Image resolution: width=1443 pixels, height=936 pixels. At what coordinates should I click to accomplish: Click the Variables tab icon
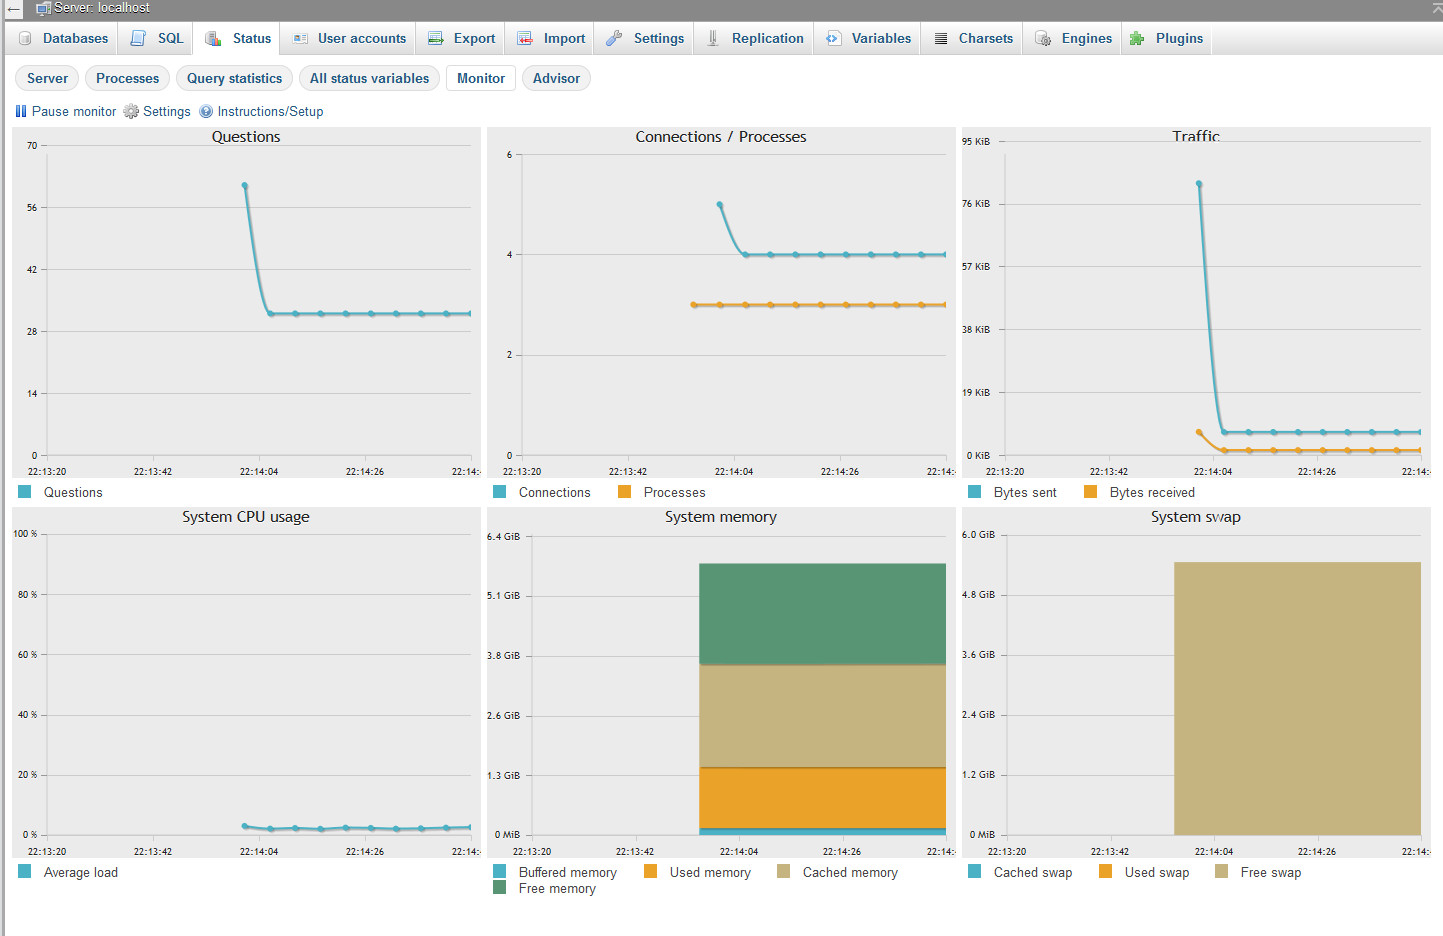click(x=833, y=38)
